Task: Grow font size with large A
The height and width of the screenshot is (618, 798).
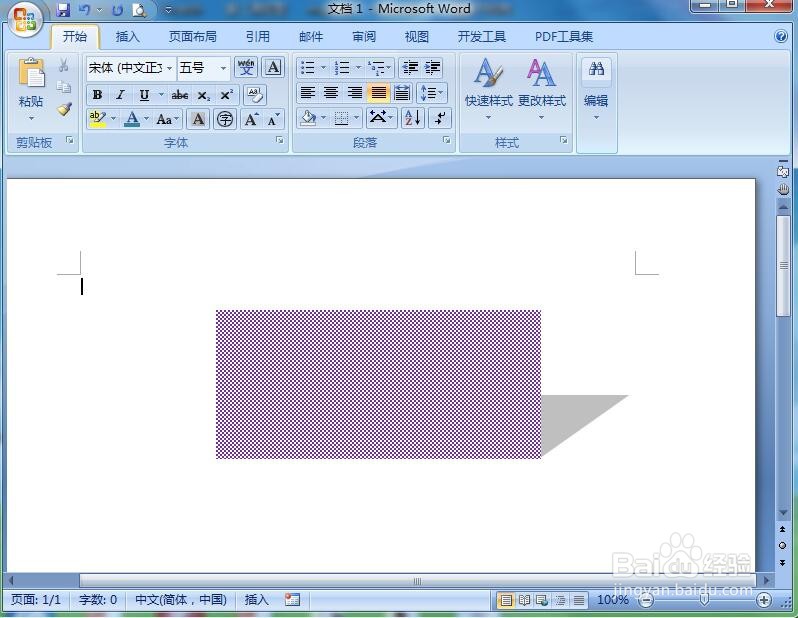Action: (251, 120)
